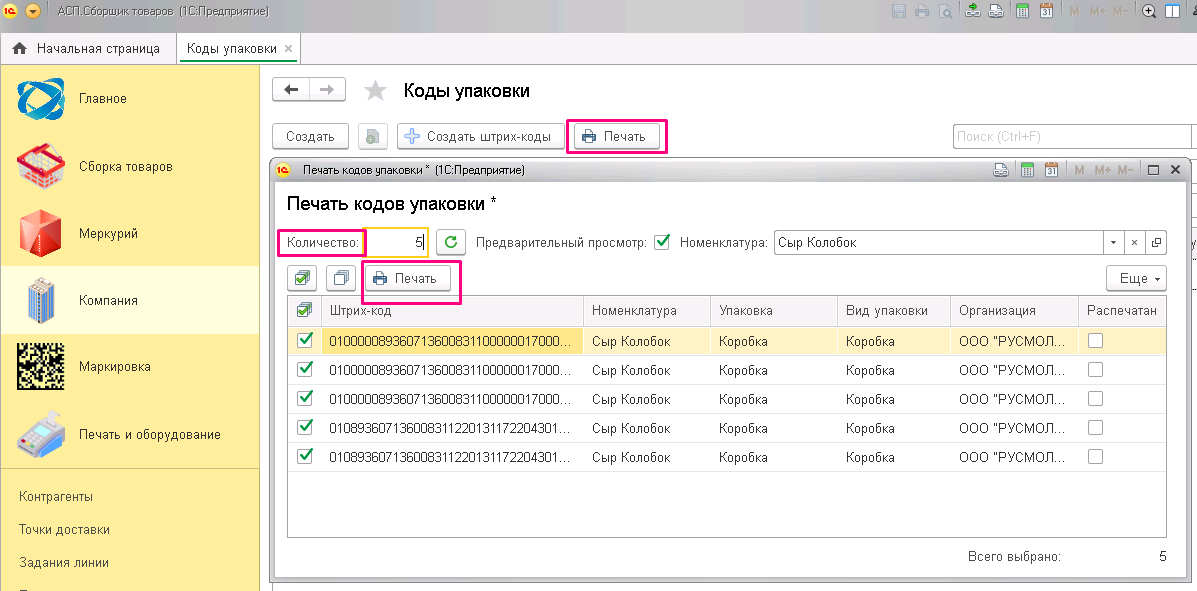1197x591 pixels.
Task: Go back with the left arrow button
Action: pos(291,90)
